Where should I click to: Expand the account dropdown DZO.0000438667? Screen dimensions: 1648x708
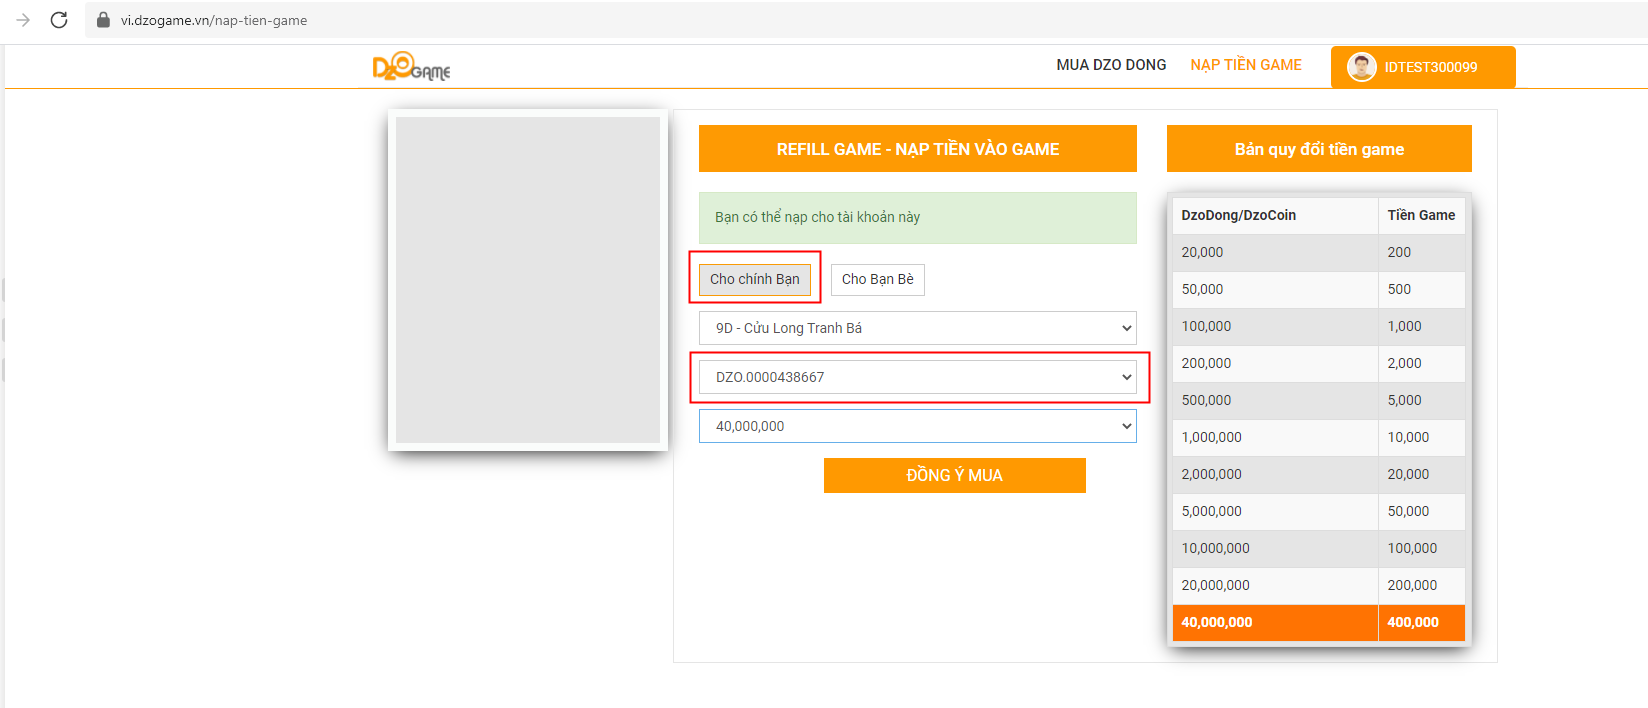click(917, 377)
